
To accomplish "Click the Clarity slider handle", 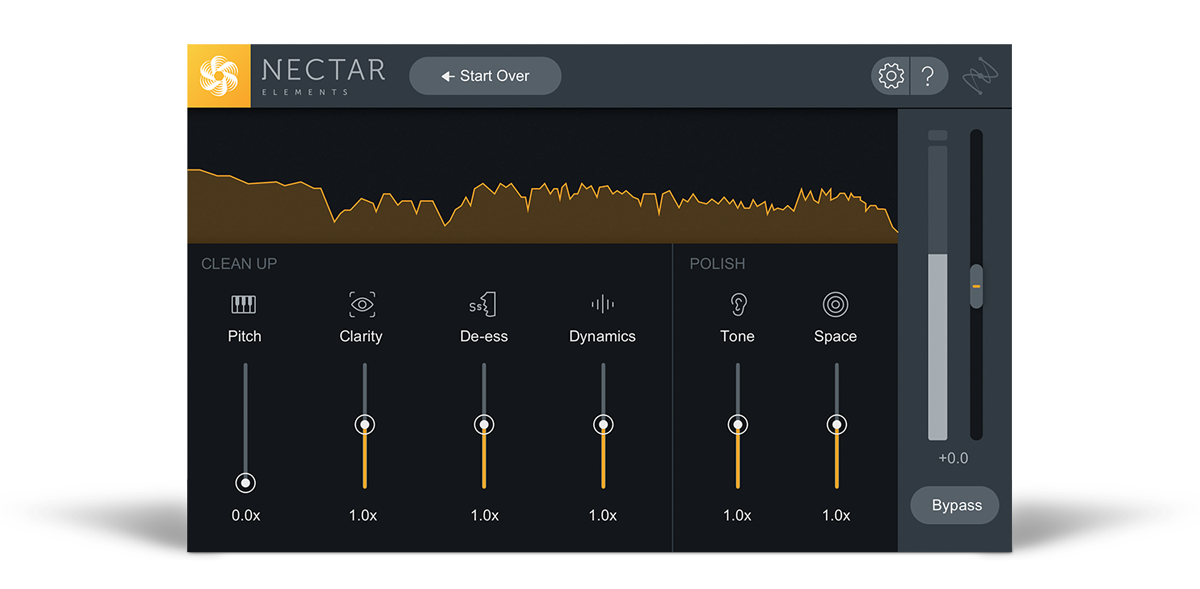I will [x=365, y=425].
